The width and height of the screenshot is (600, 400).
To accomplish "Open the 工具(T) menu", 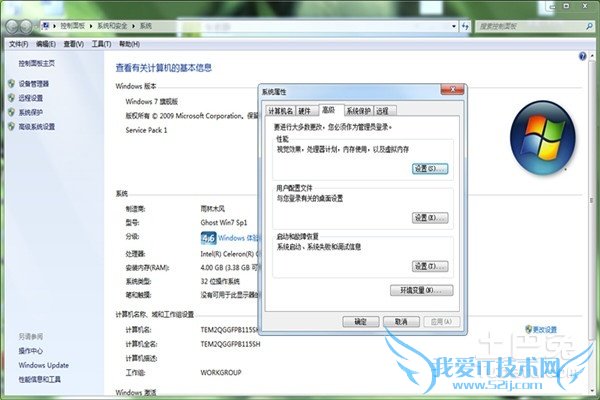I will 101,44.
